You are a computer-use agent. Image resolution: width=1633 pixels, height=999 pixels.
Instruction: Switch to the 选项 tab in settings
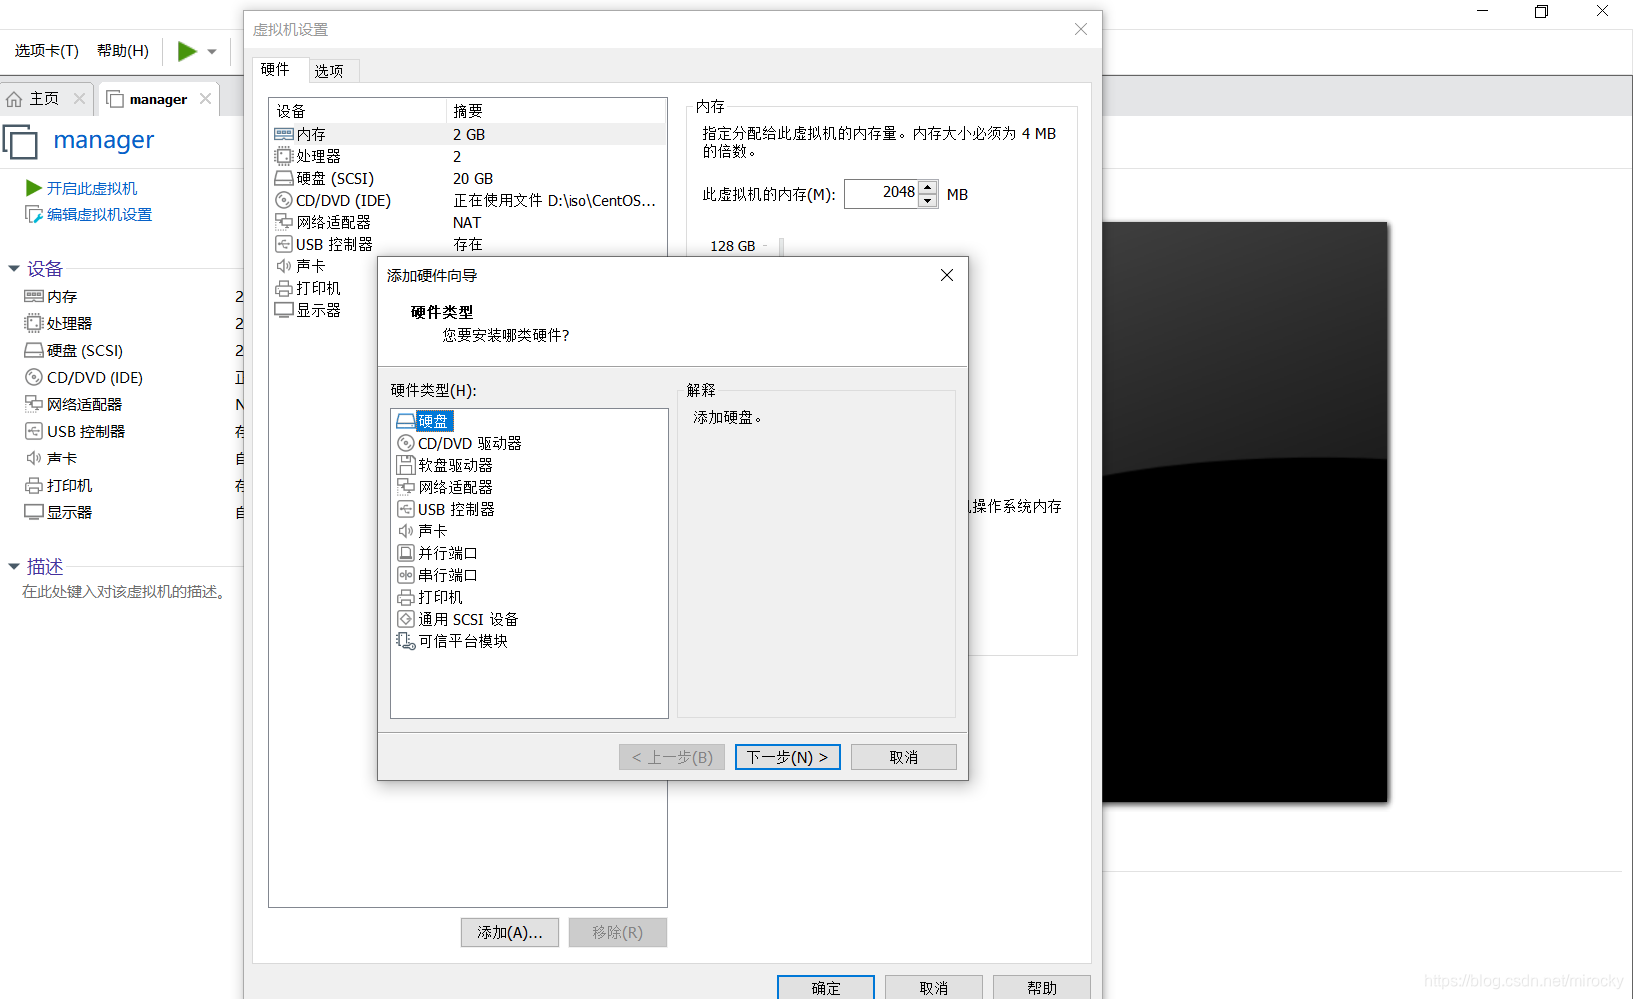tap(330, 70)
